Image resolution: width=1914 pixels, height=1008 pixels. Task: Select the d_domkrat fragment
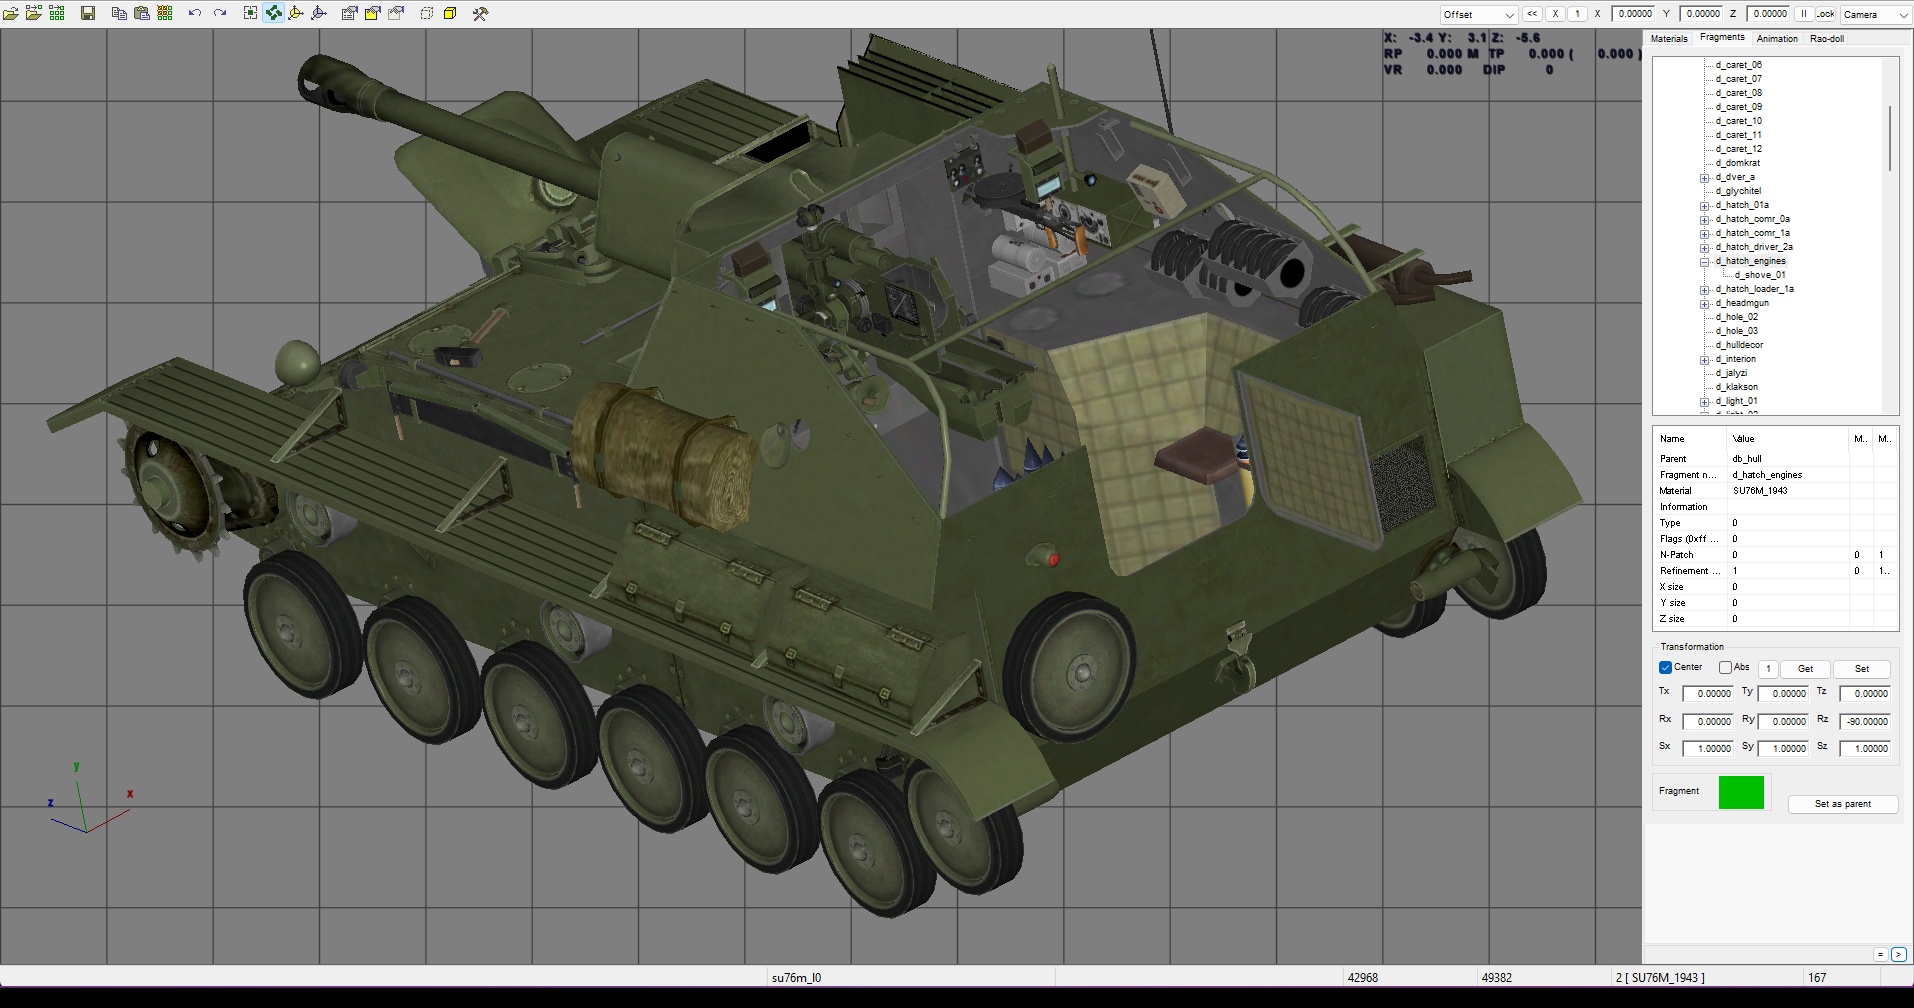point(1738,163)
